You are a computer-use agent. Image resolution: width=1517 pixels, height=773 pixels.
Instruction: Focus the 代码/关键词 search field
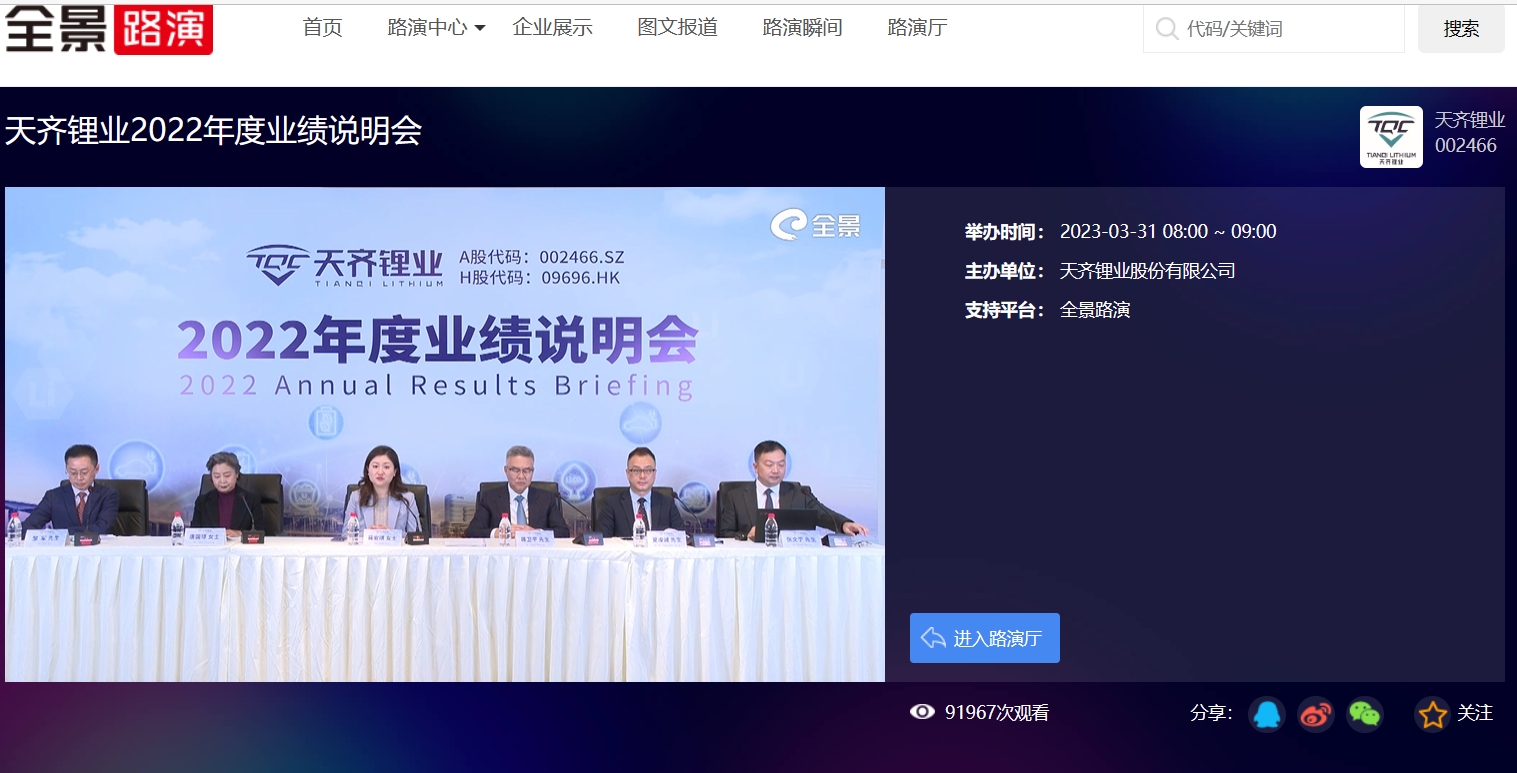tap(1273, 29)
